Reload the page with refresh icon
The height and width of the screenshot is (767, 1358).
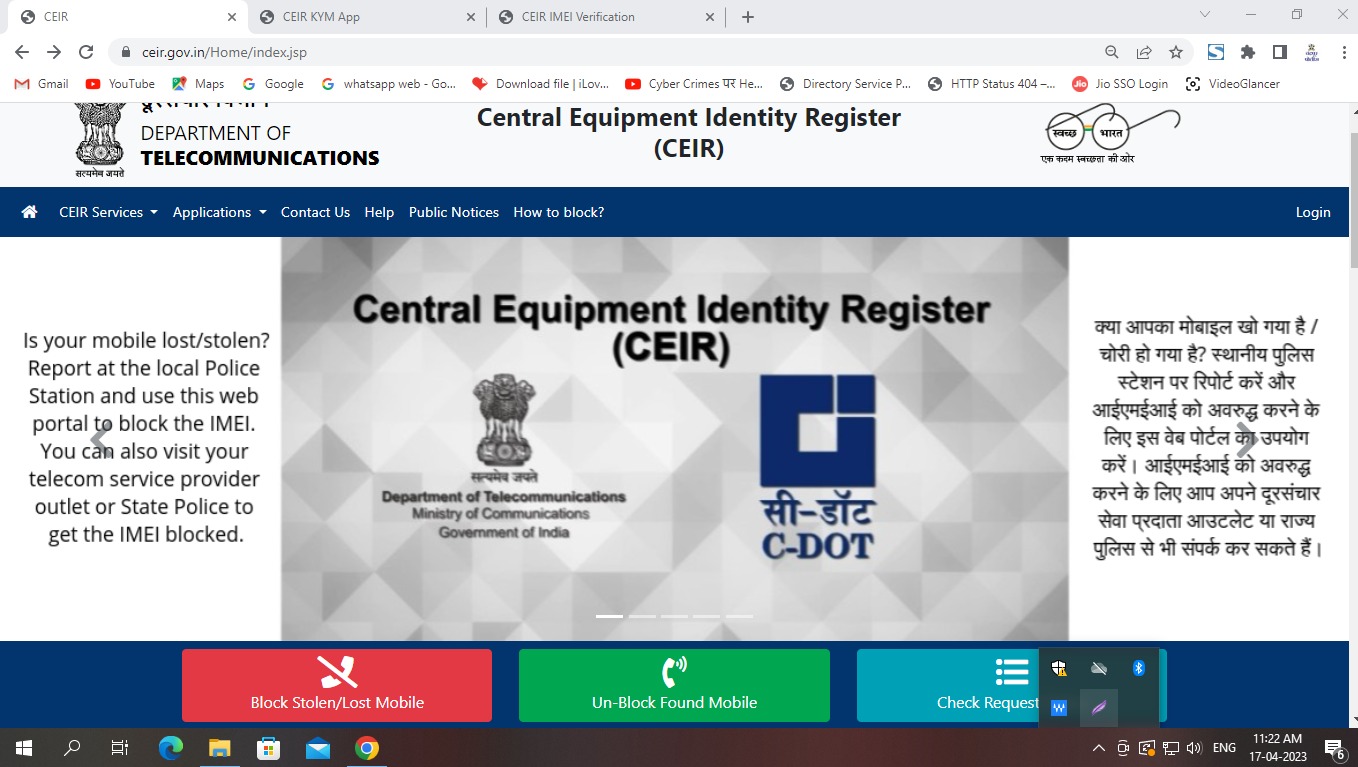pos(86,52)
